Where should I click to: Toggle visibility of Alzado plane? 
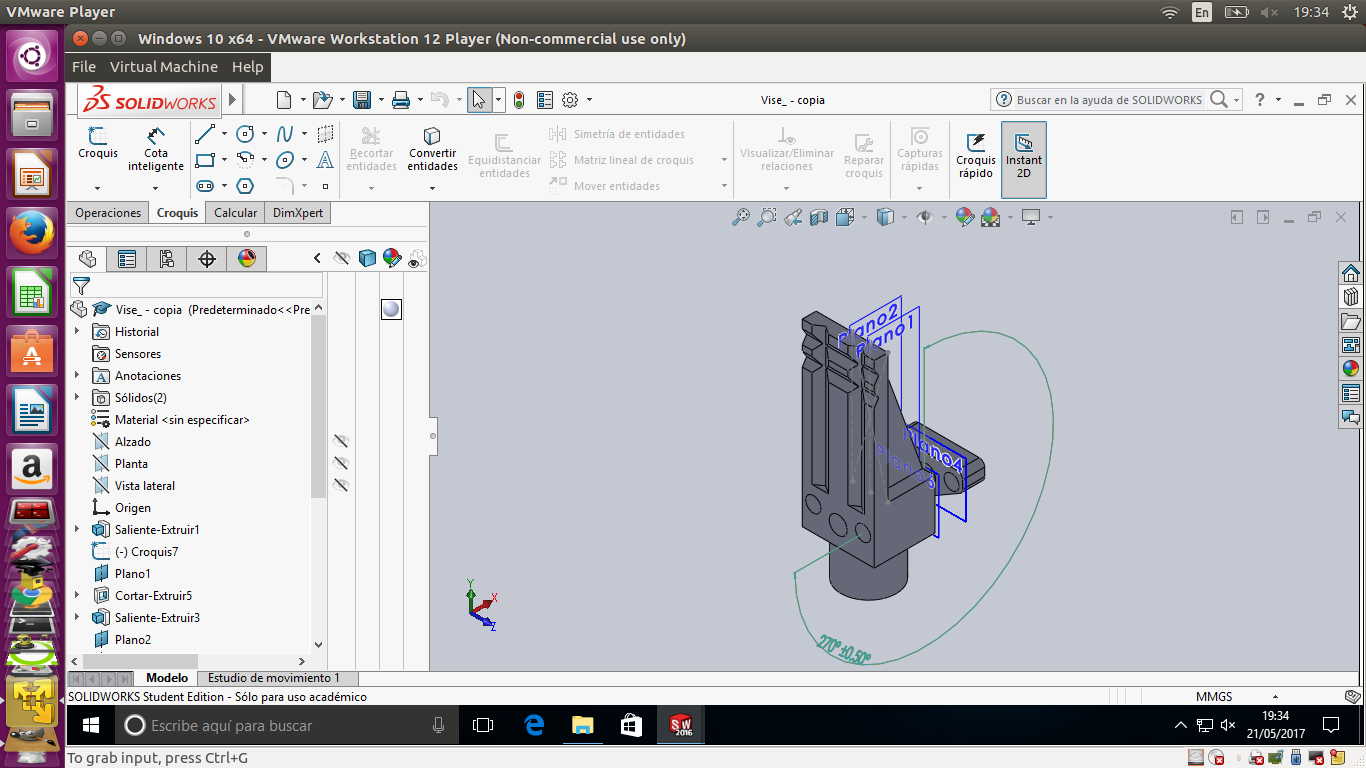click(341, 442)
